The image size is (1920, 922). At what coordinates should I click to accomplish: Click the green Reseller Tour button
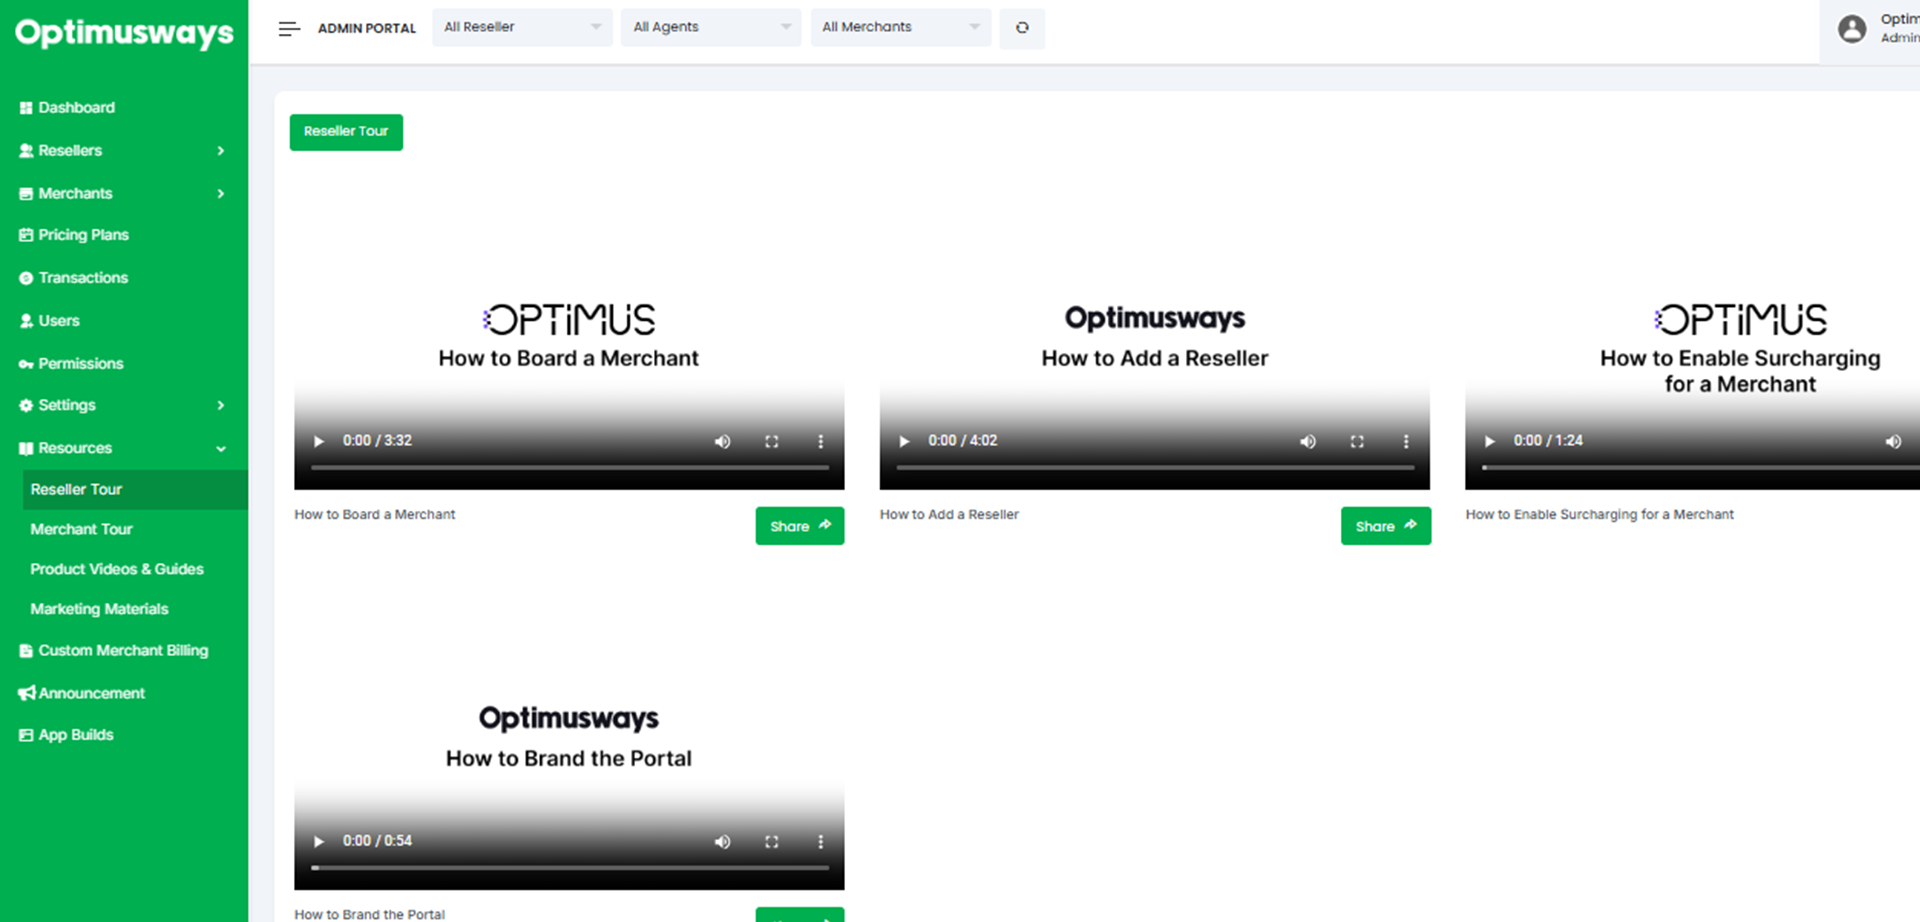coord(346,132)
